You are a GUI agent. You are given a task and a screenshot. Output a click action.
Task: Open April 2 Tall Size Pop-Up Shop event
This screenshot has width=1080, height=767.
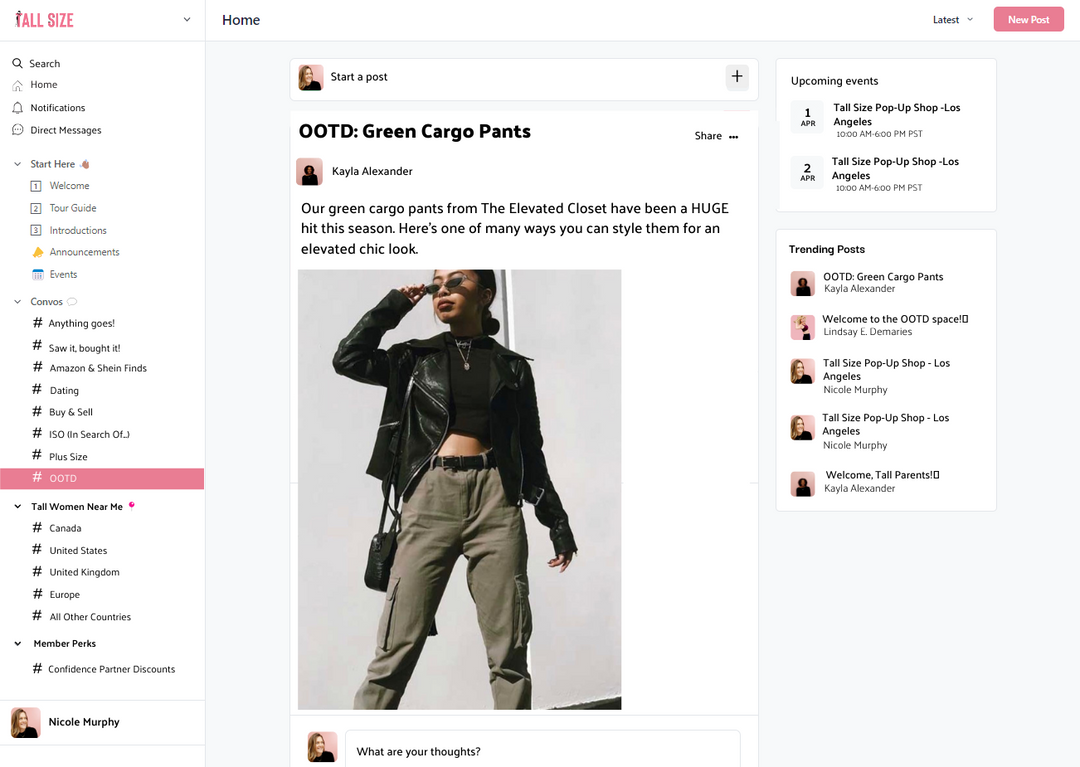click(895, 168)
